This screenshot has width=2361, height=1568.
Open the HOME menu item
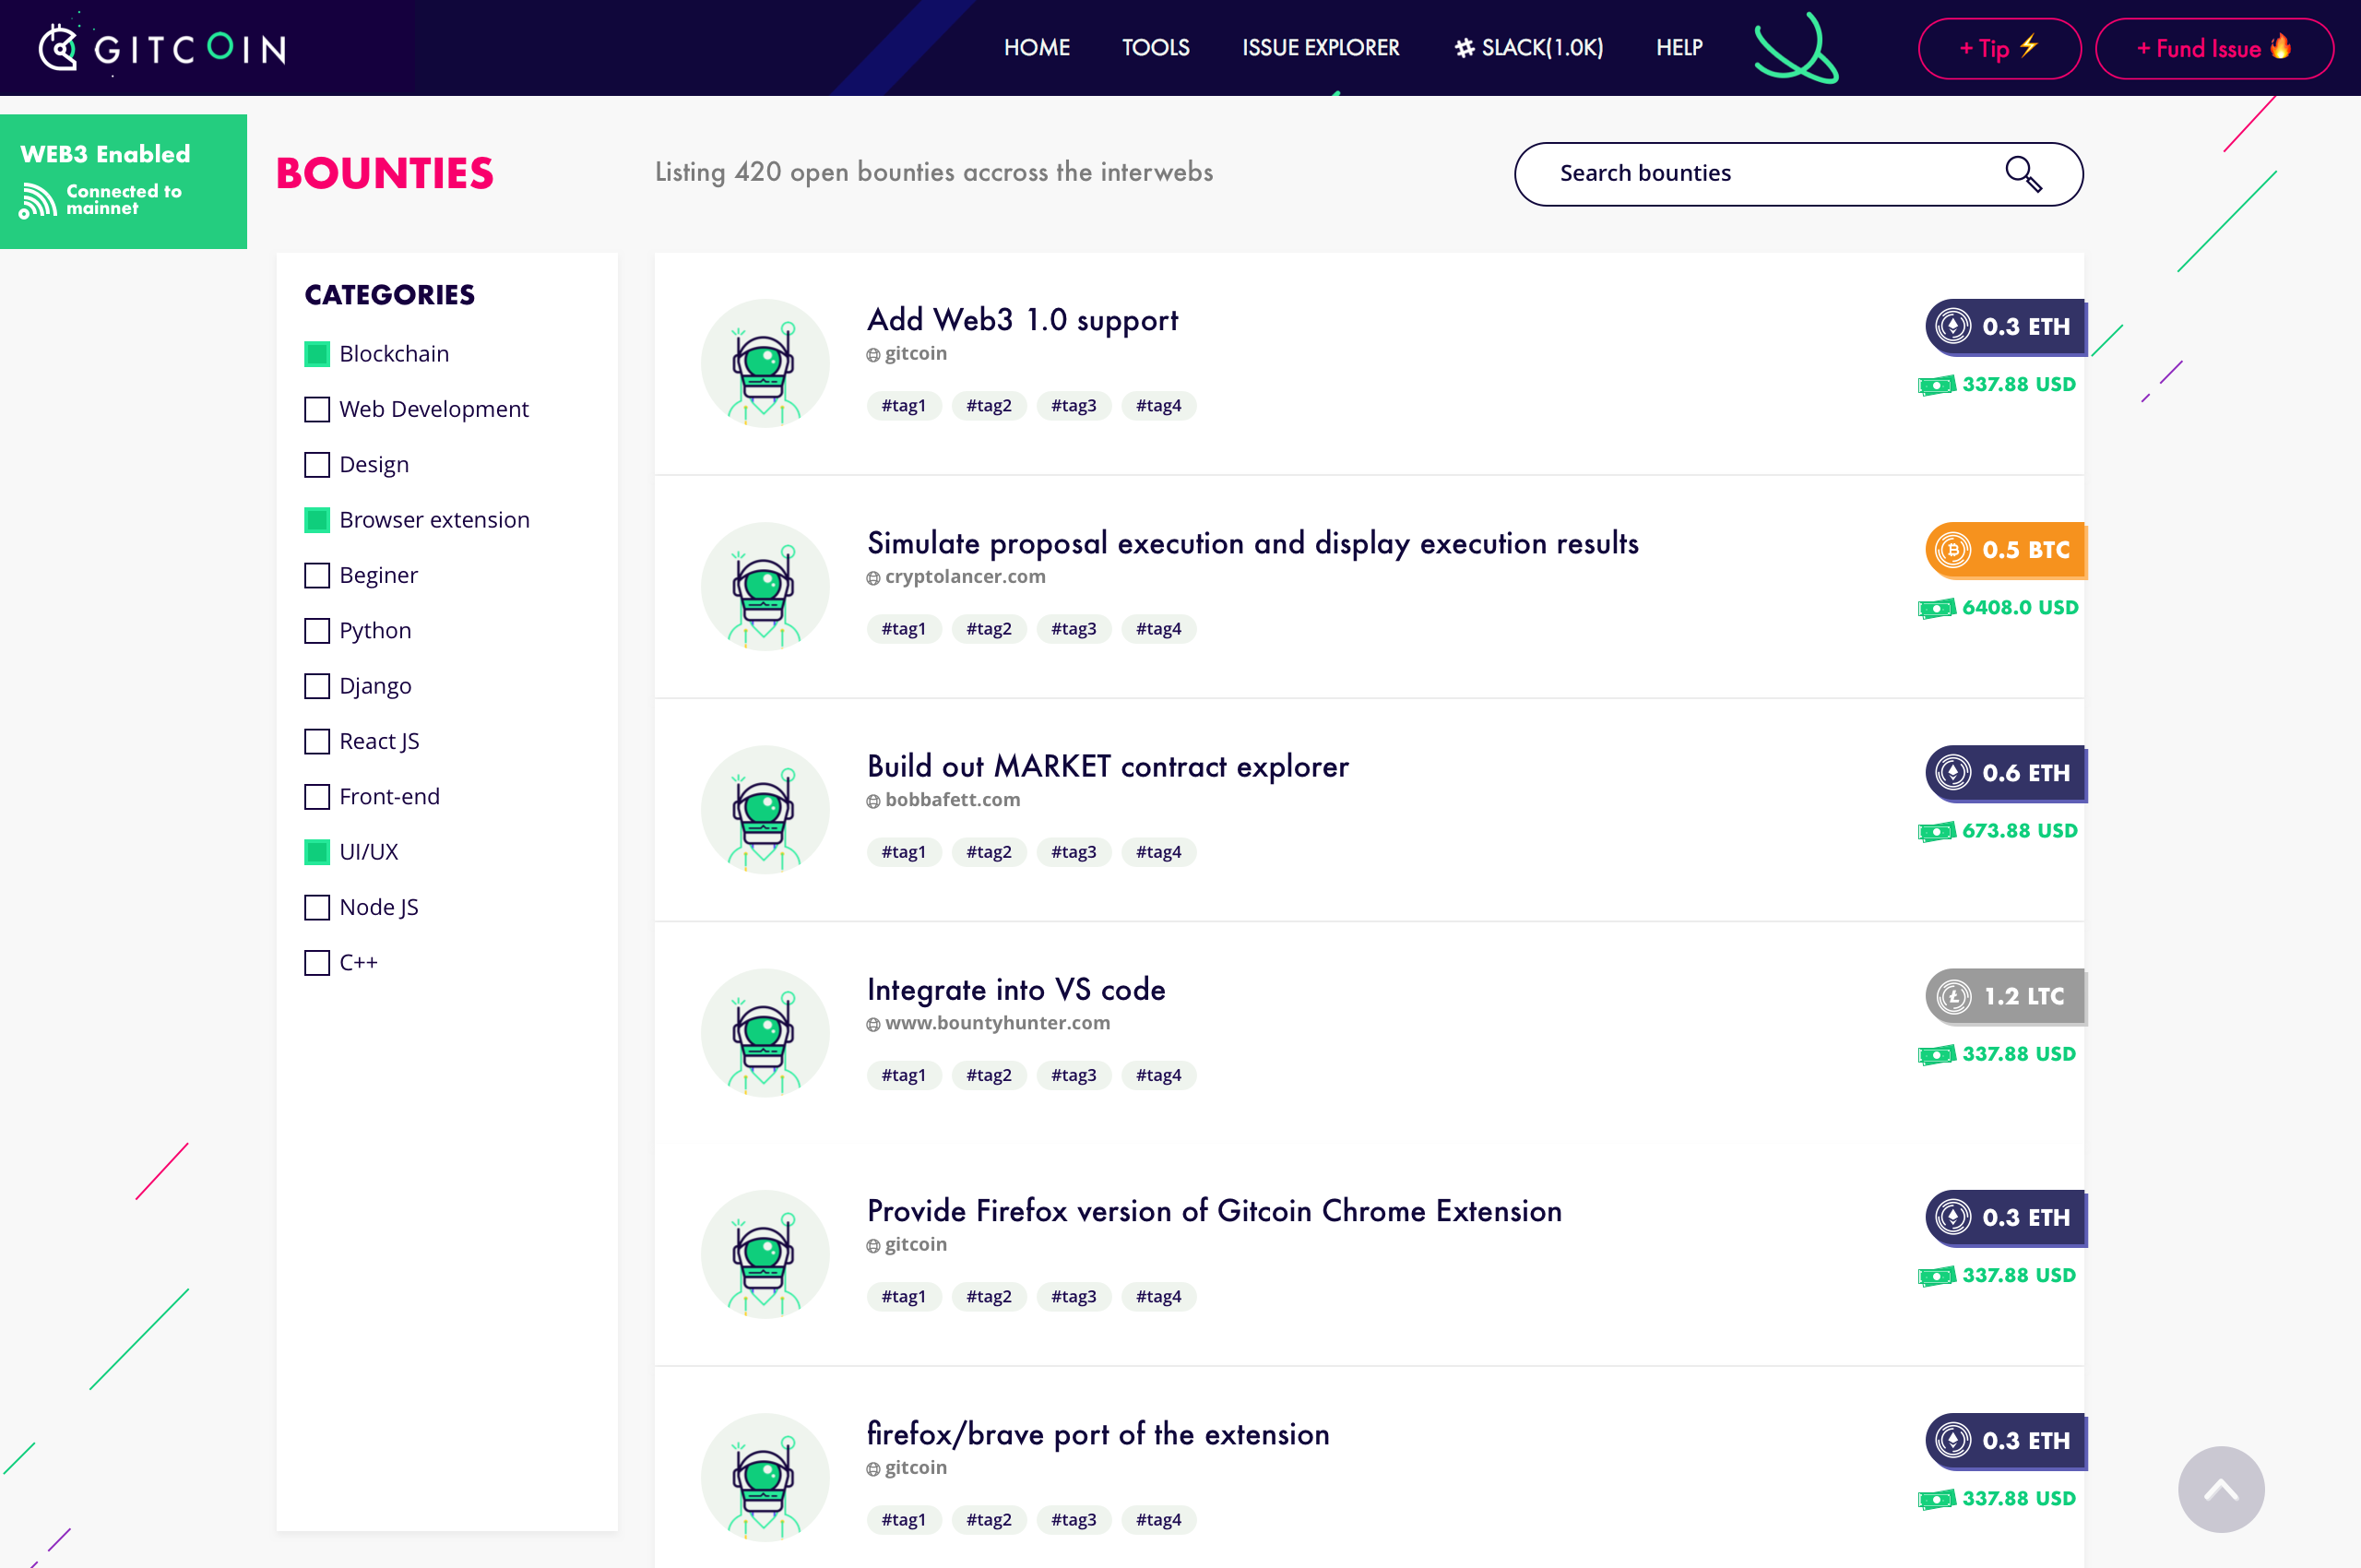pos(1036,47)
